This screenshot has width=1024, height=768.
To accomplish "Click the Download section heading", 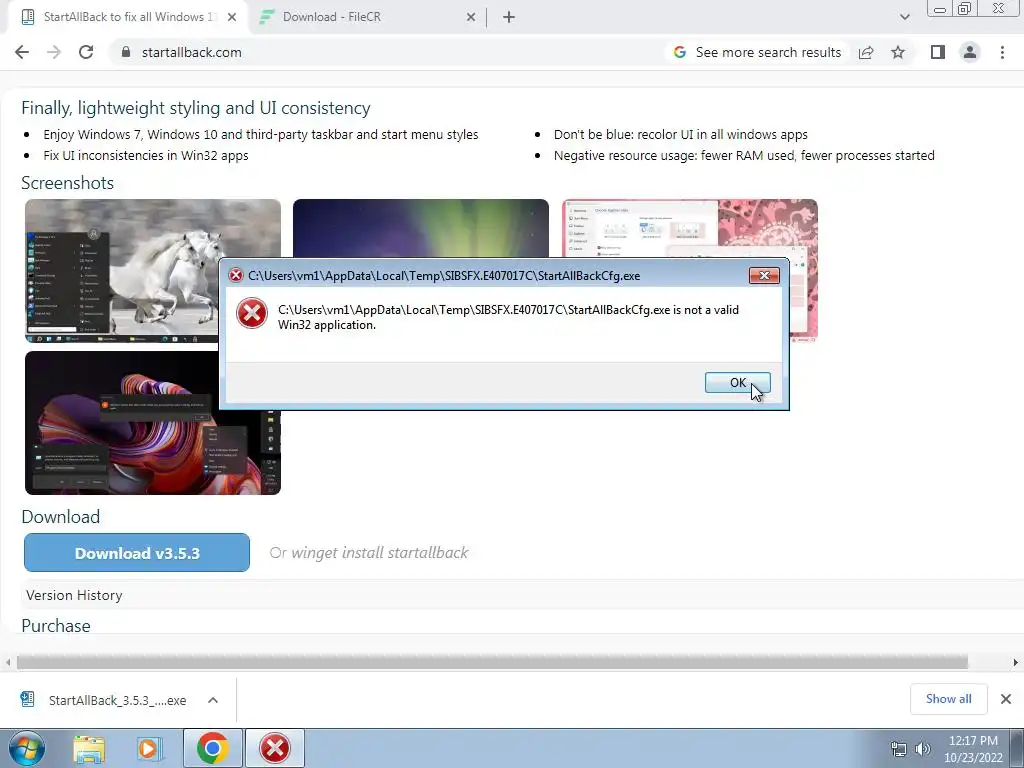I will tap(60, 517).
